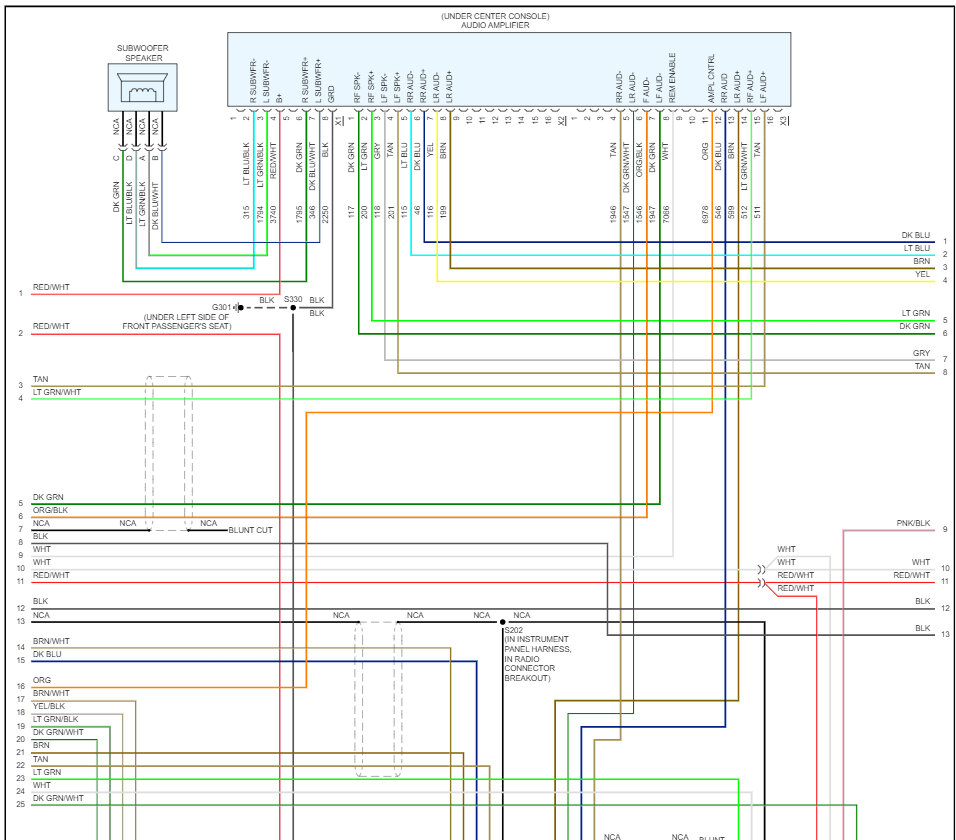Click circuit number 201

391,212
